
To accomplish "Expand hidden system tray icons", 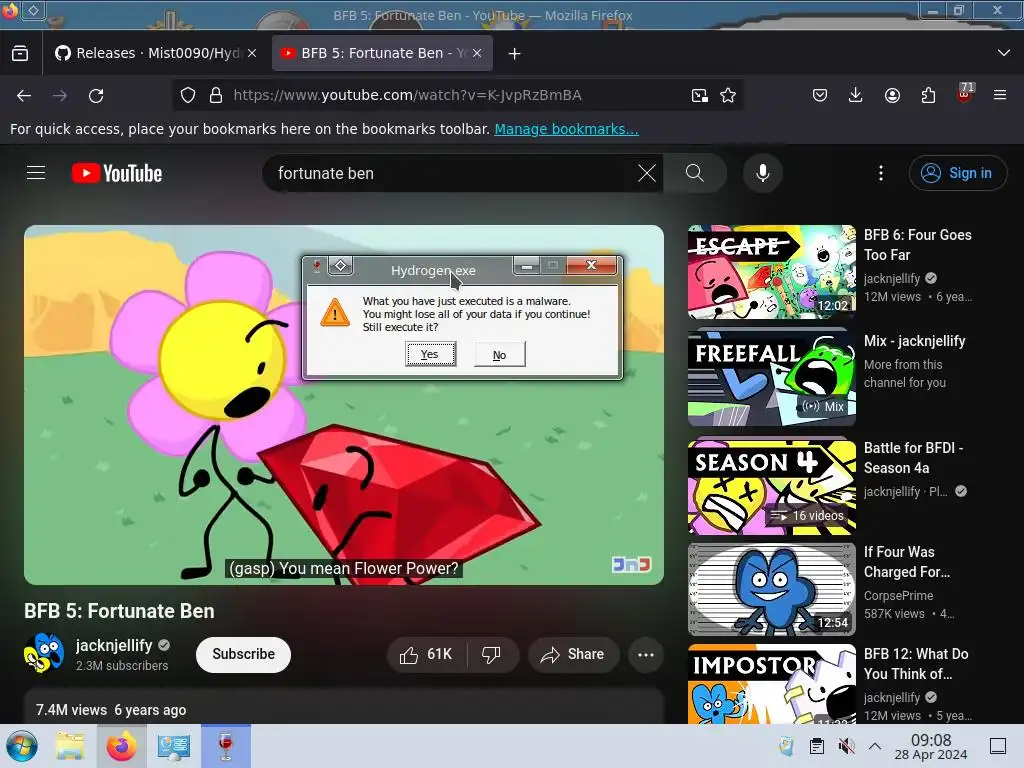I will click(875, 746).
